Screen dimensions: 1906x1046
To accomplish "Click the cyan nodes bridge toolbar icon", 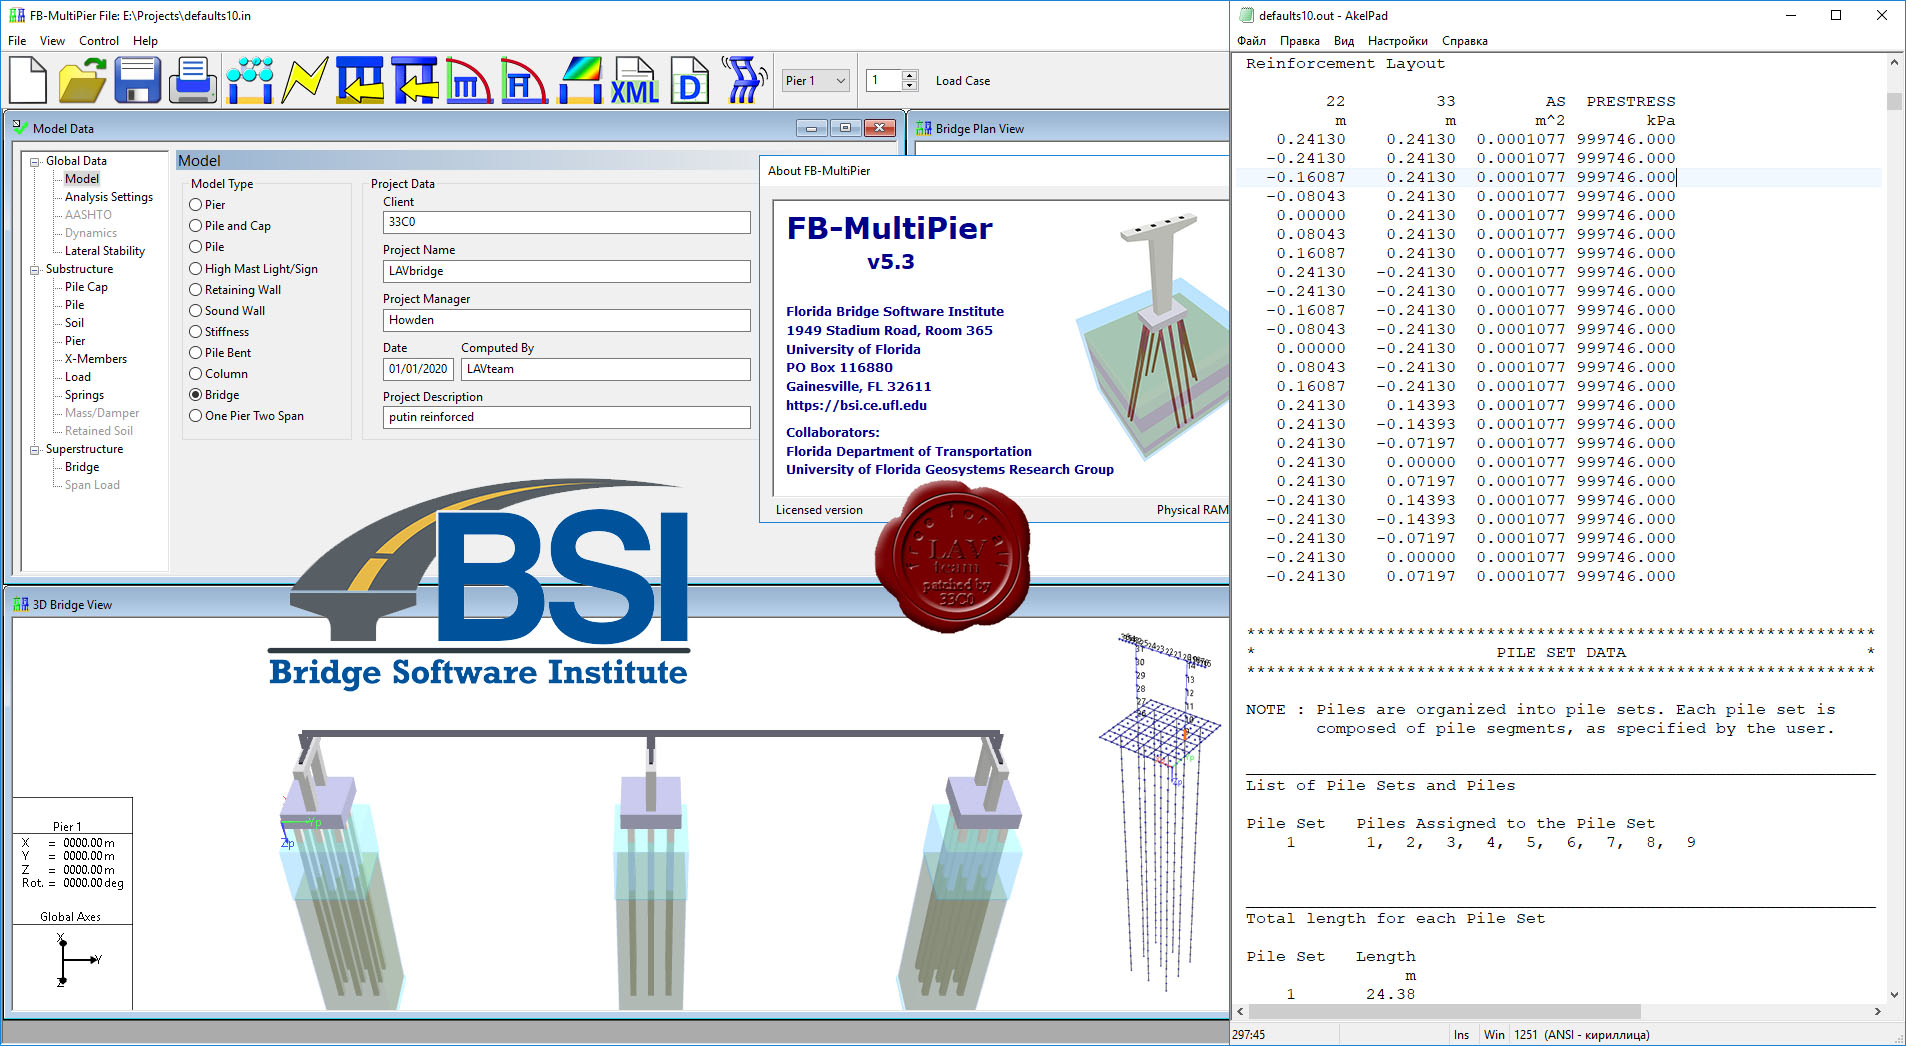I will [250, 80].
